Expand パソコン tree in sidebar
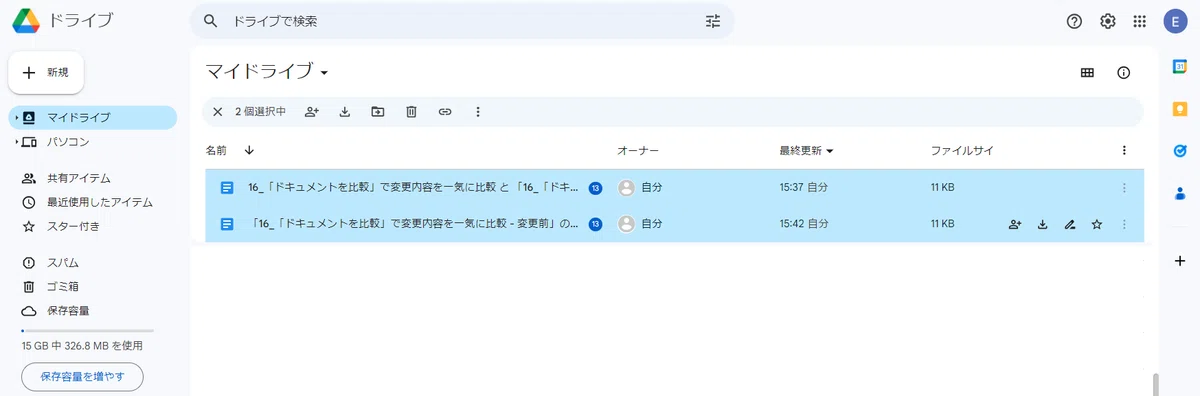 pyautogui.click(x=16, y=142)
